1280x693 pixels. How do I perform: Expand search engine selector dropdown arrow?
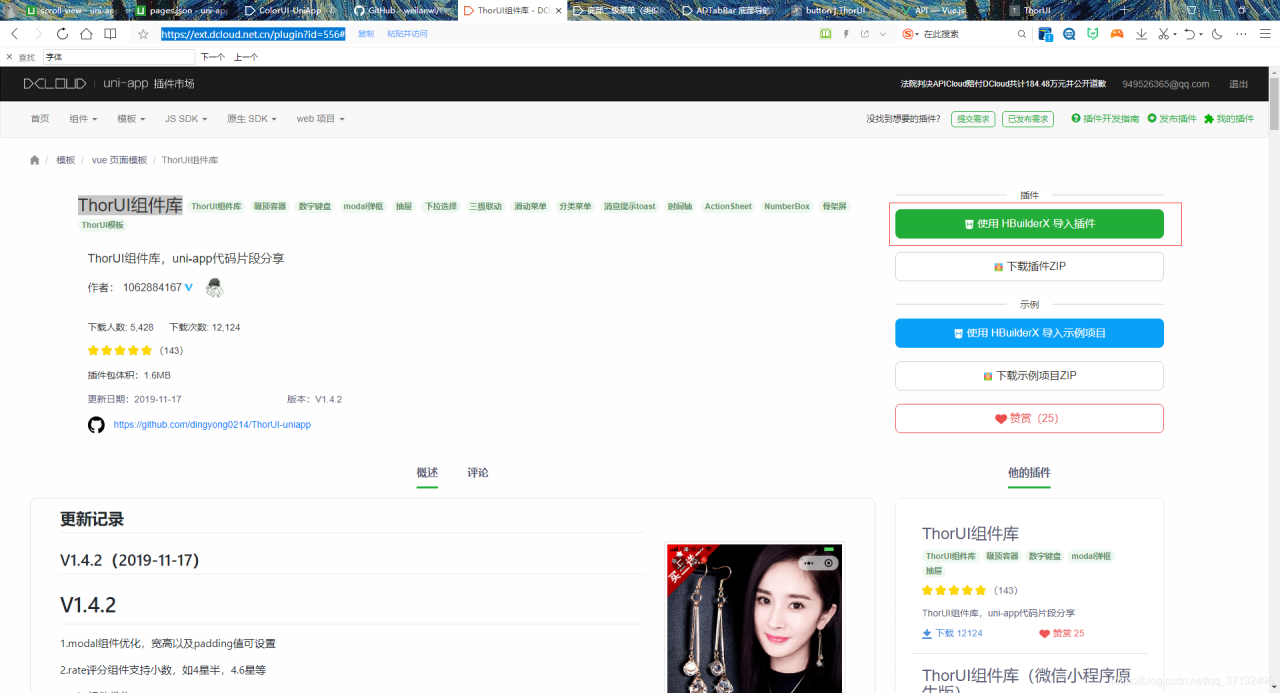(x=919, y=34)
